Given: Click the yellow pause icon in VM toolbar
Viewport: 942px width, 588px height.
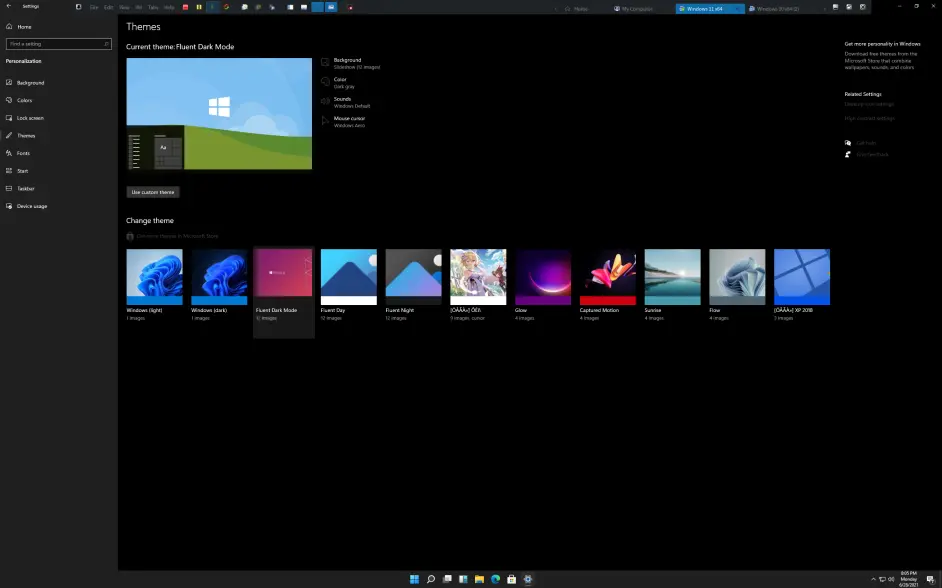Looking at the screenshot, I should [199, 7].
